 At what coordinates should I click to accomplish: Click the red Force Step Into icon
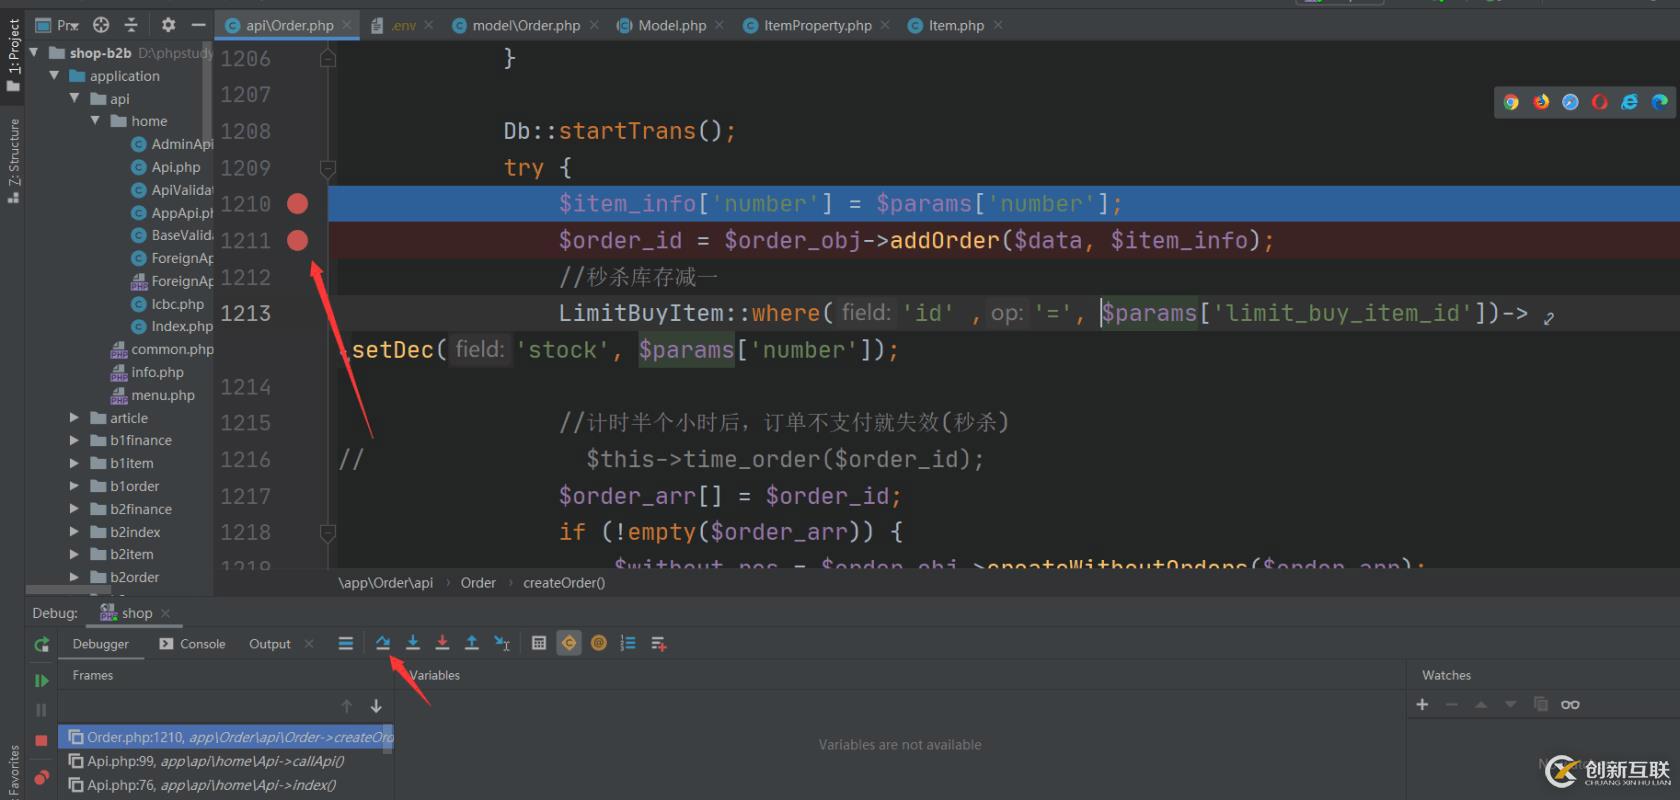(x=442, y=643)
